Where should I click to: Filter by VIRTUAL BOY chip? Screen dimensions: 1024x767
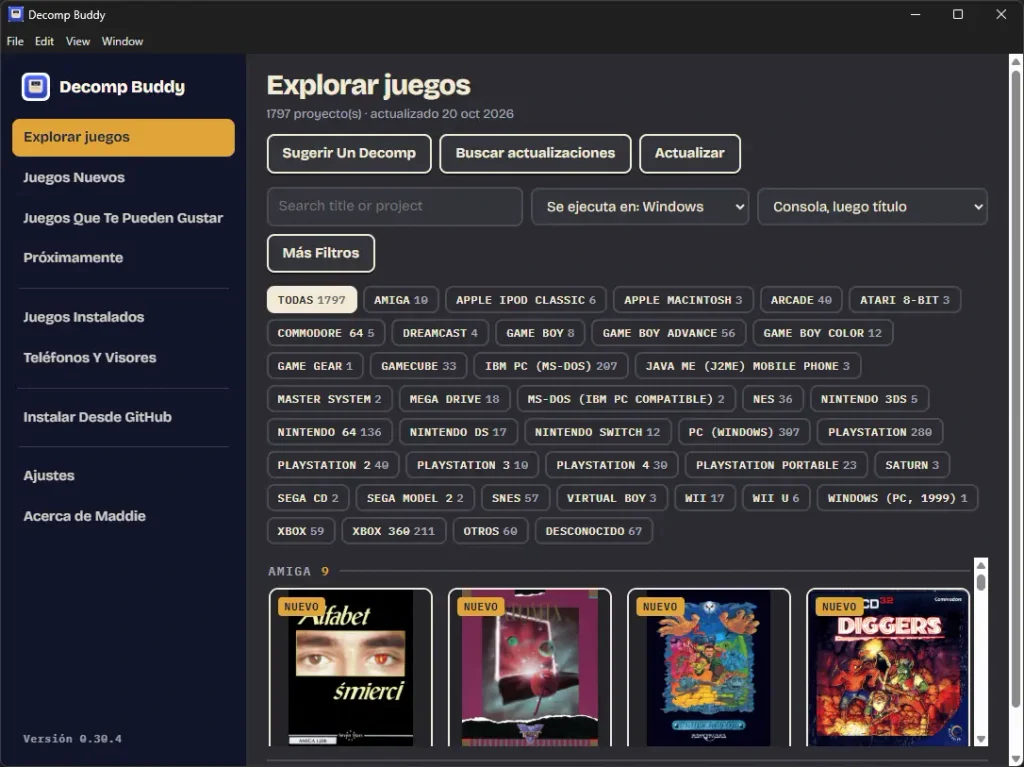pos(611,498)
